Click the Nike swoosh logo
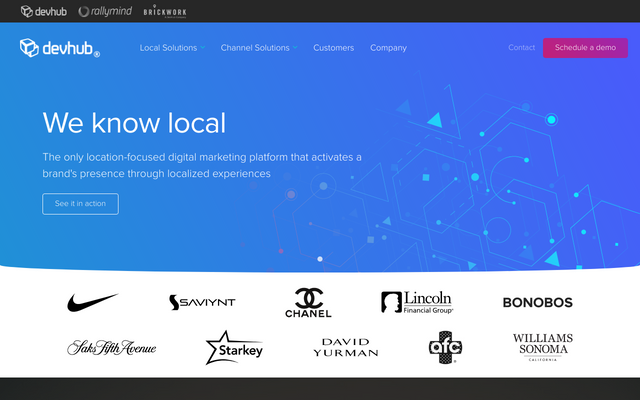 coord(93,302)
